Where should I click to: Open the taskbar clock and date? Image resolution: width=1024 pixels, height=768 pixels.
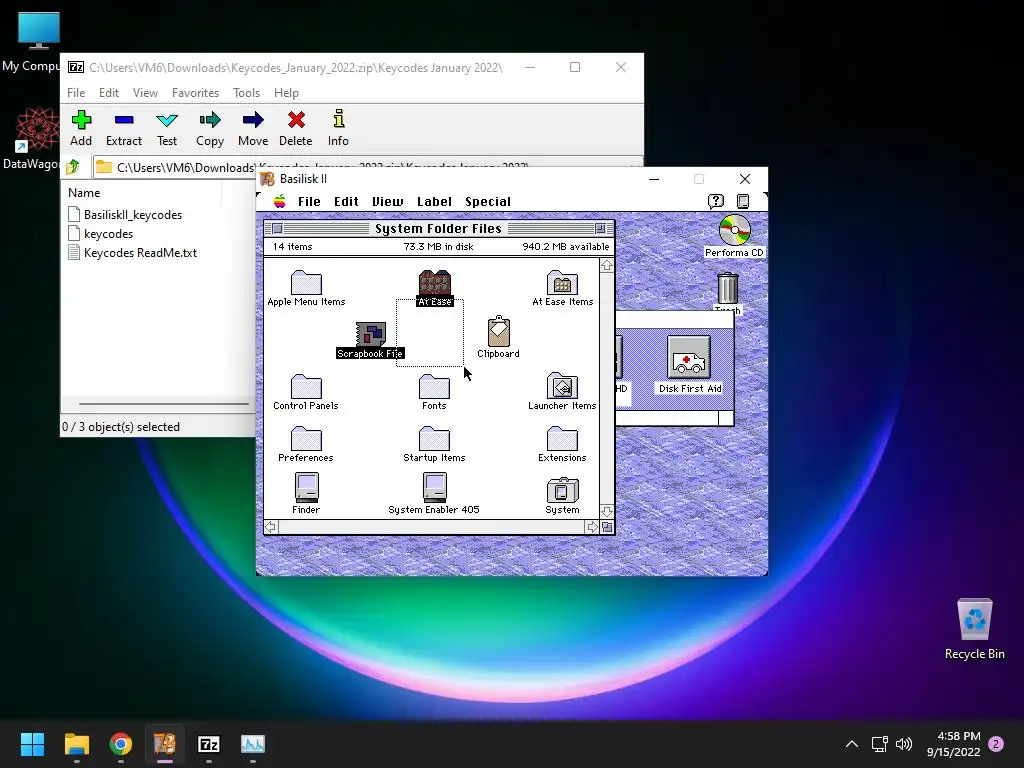(953, 744)
